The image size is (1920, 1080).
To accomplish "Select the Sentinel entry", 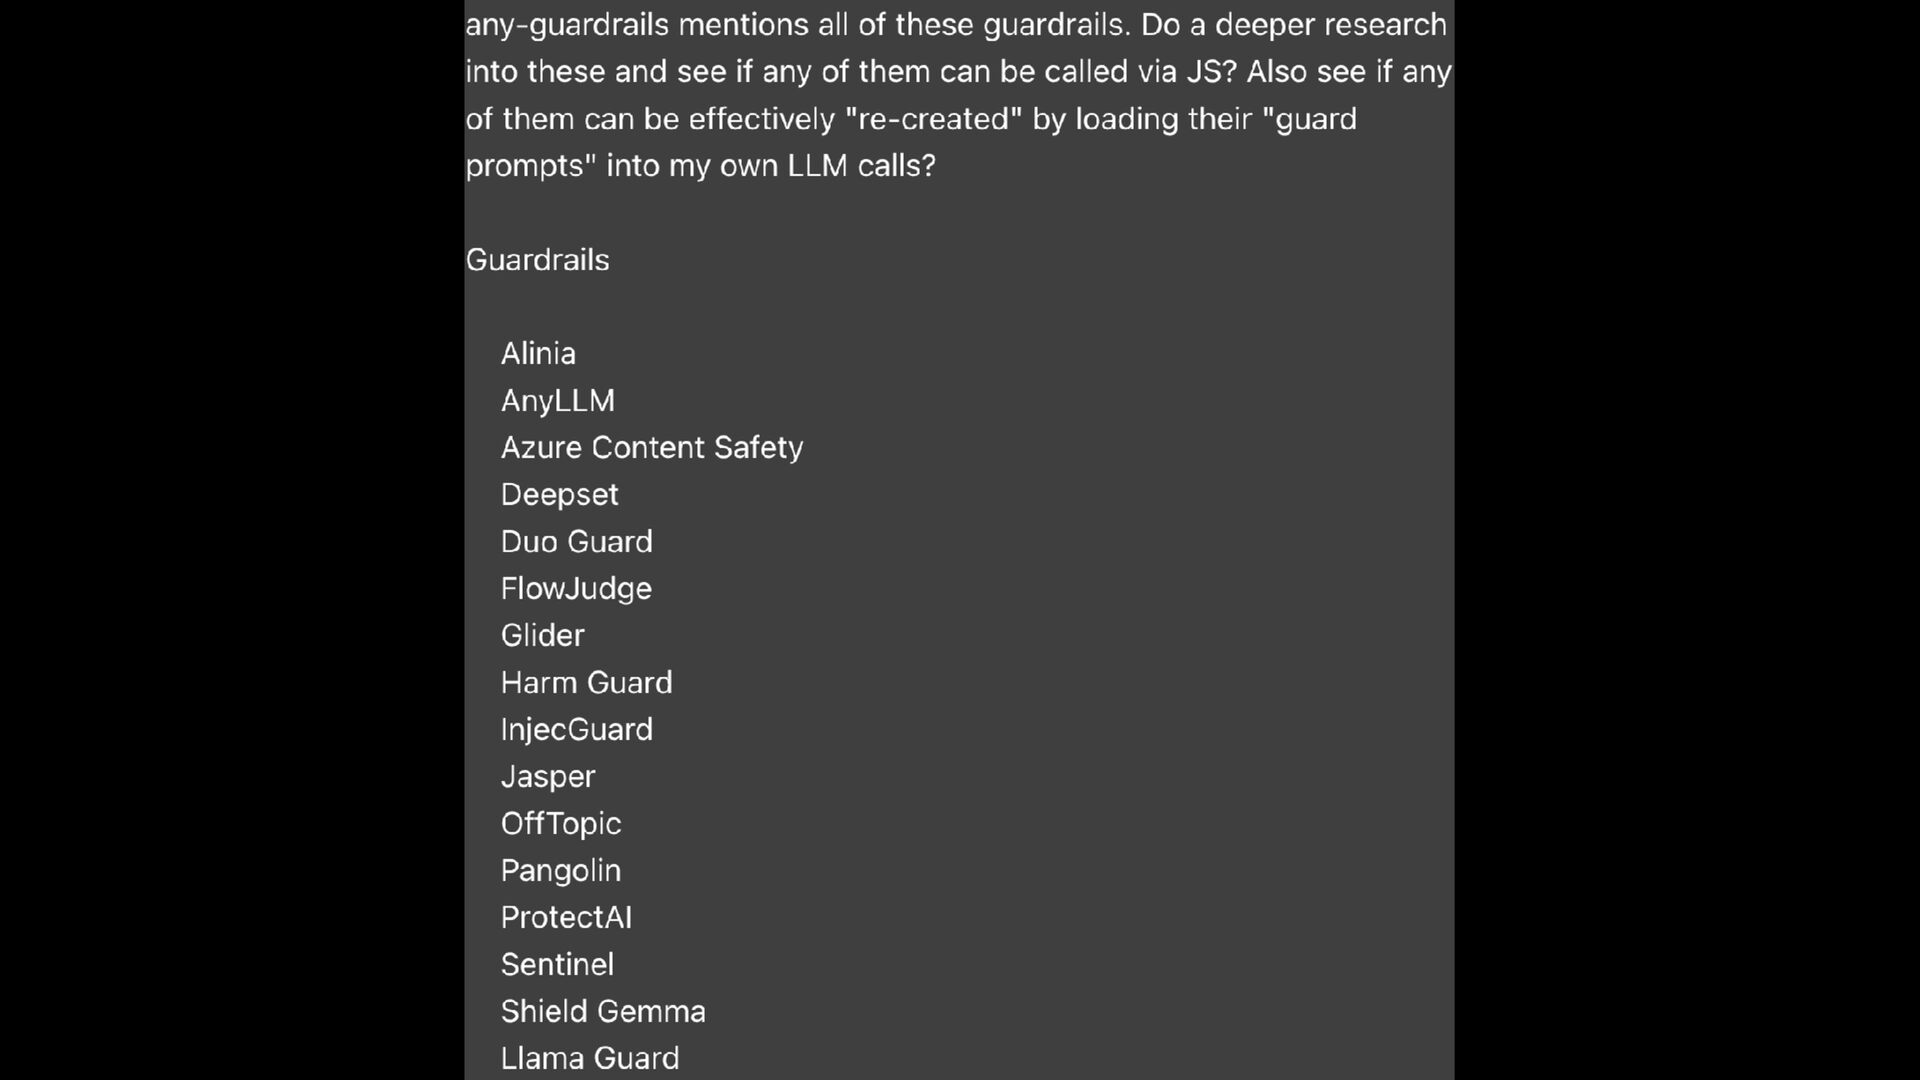I will [557, 965].
